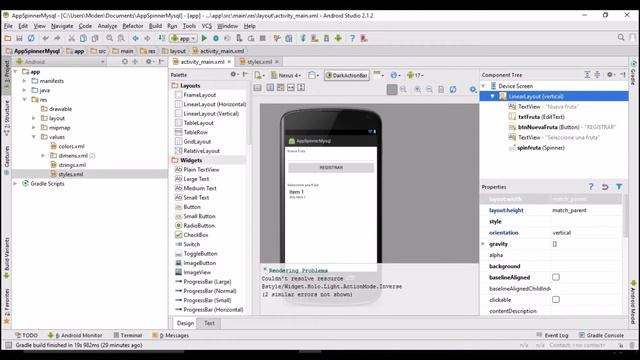Select the Design tab below preview
The image size is (640, 360).
185,323
